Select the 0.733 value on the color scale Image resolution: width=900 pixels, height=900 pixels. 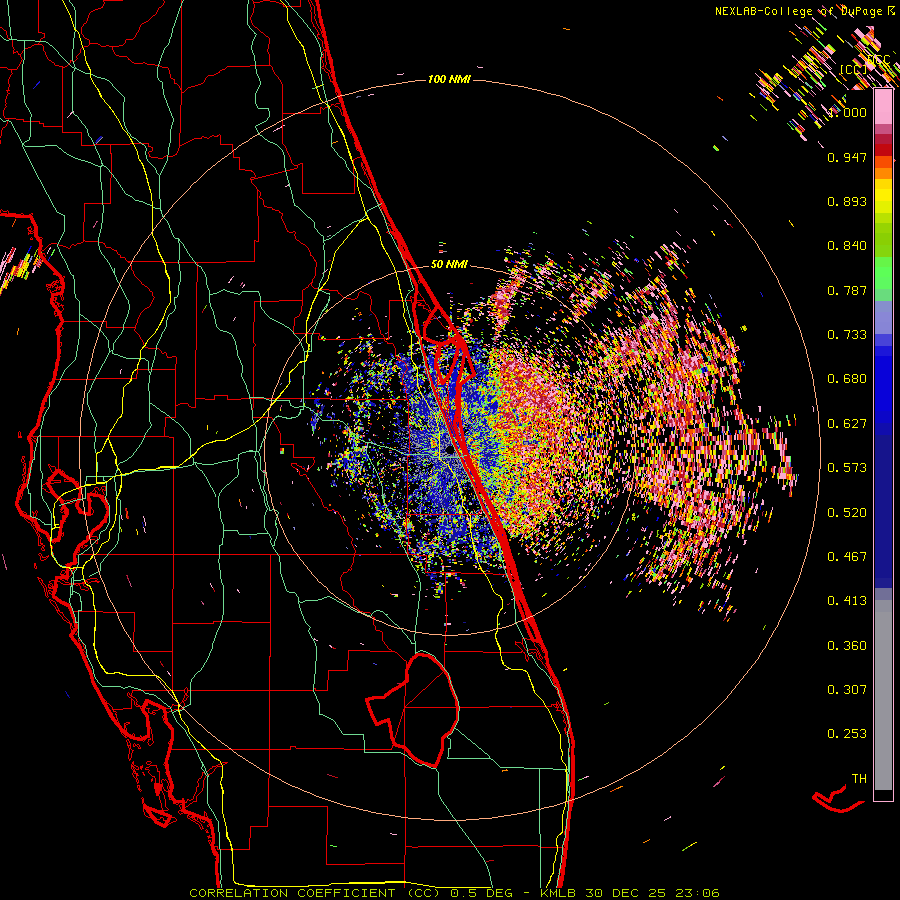[x=847, y=335]
